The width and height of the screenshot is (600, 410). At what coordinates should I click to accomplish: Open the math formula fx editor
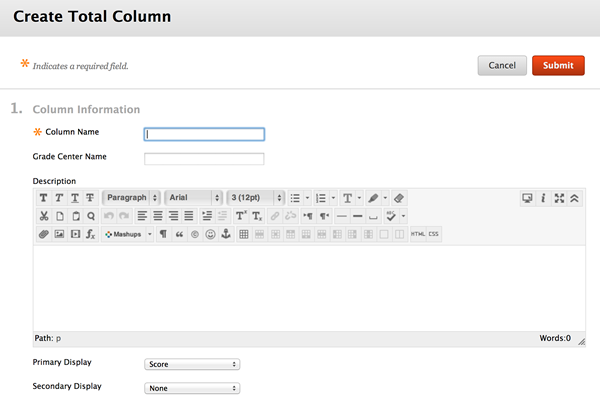[x=90, y=234]
